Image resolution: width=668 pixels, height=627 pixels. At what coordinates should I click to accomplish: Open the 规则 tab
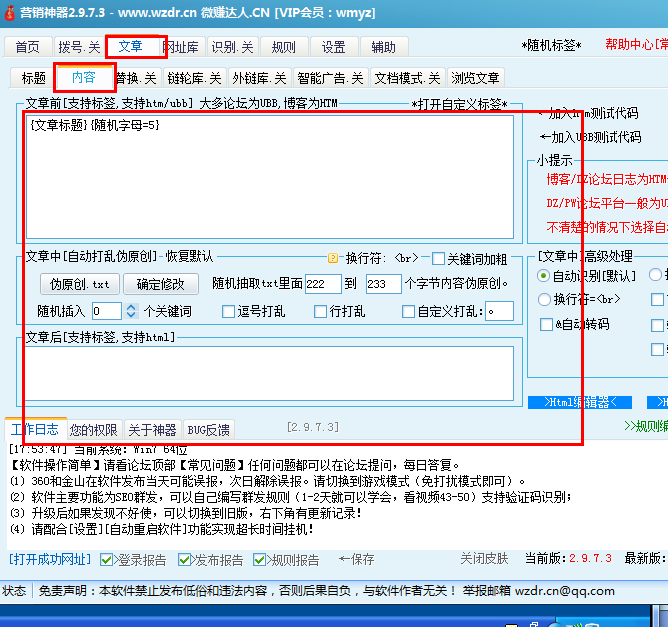pyautogui.click(x=284, y=47)
